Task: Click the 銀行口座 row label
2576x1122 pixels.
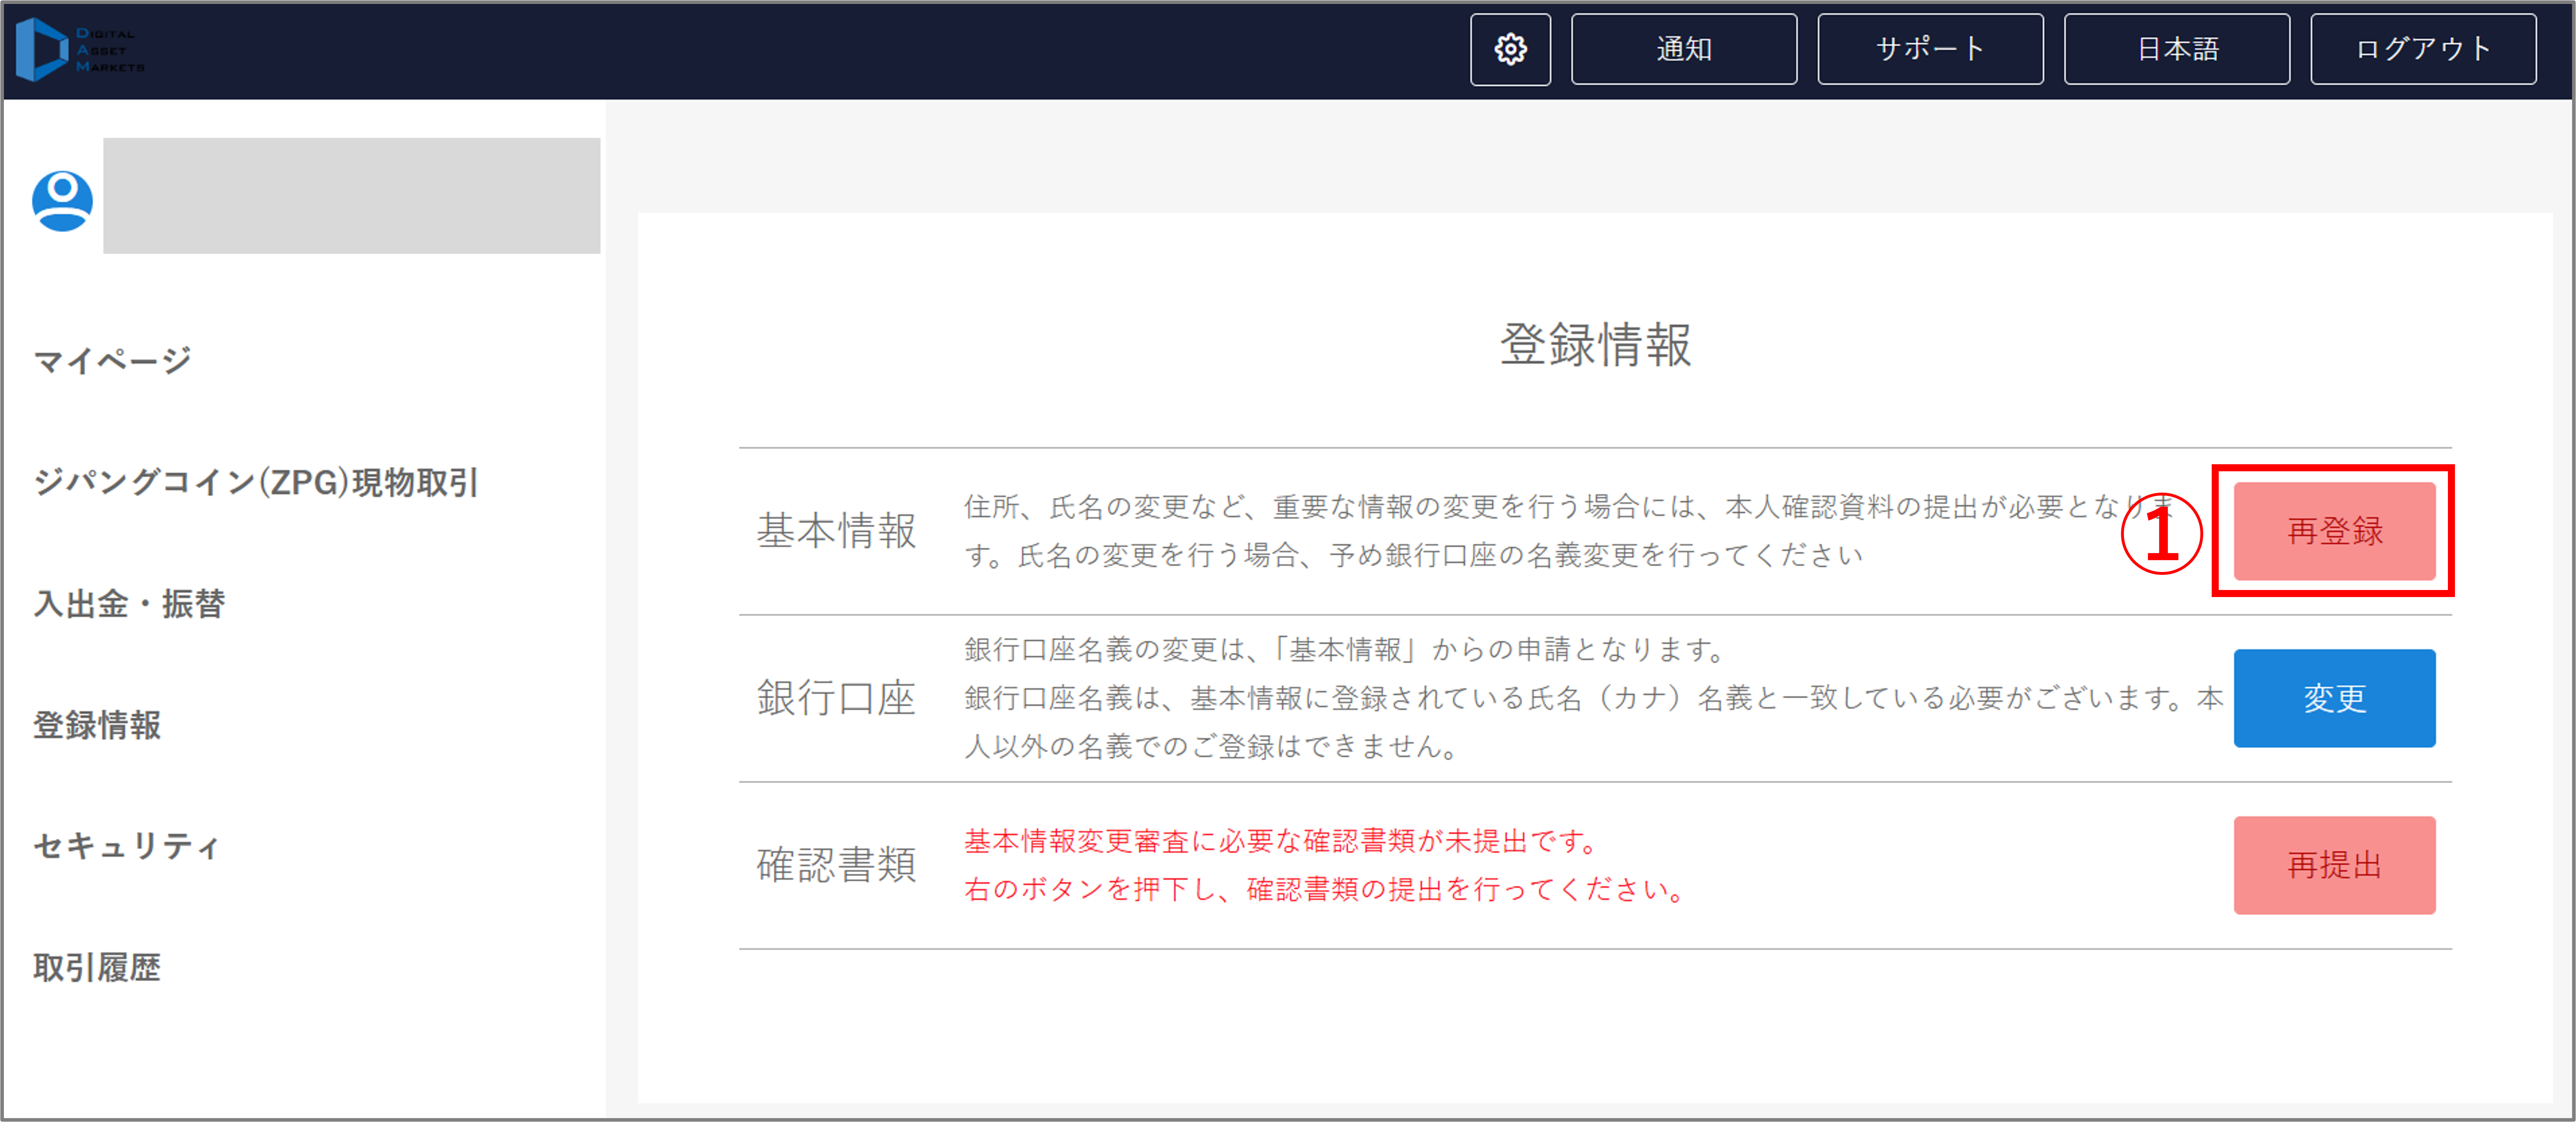Action: [836, 698]
